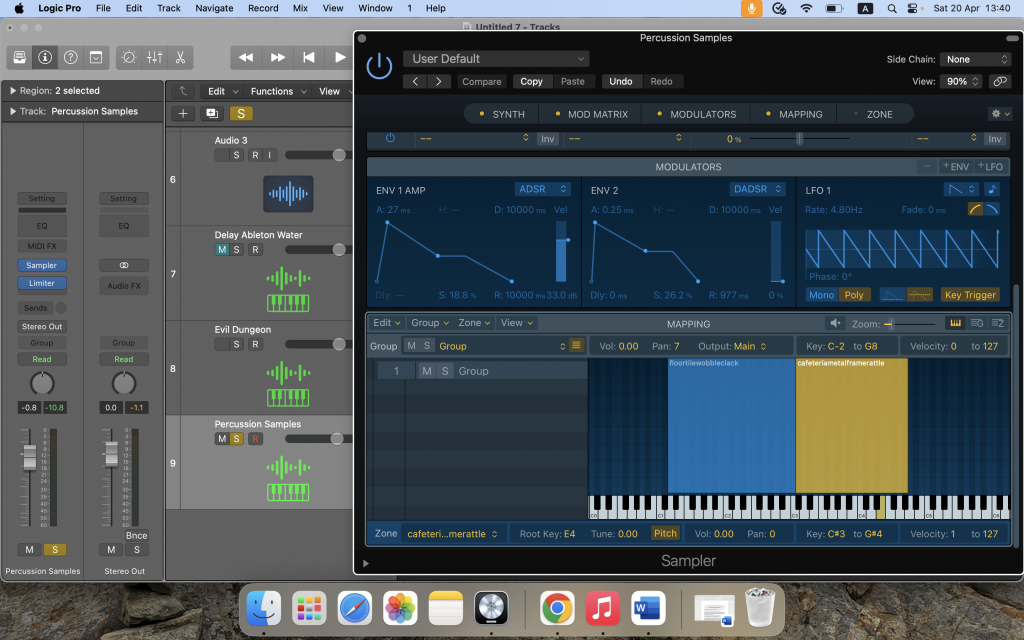Switch to the MOD MATRIX tab

click(591, 114)
